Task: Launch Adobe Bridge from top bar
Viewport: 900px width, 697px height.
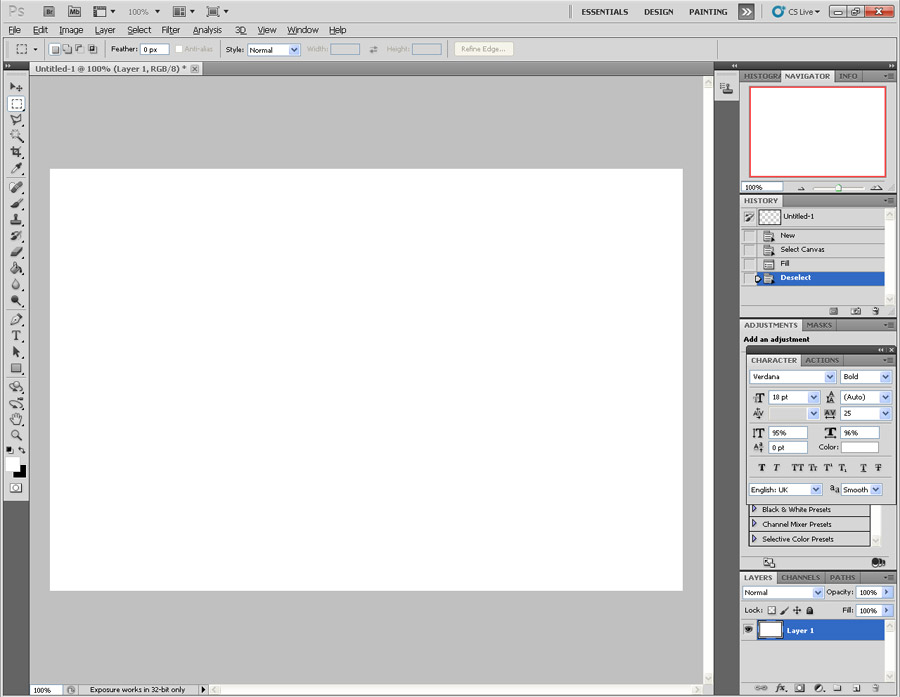Action: tap(49, 11)
